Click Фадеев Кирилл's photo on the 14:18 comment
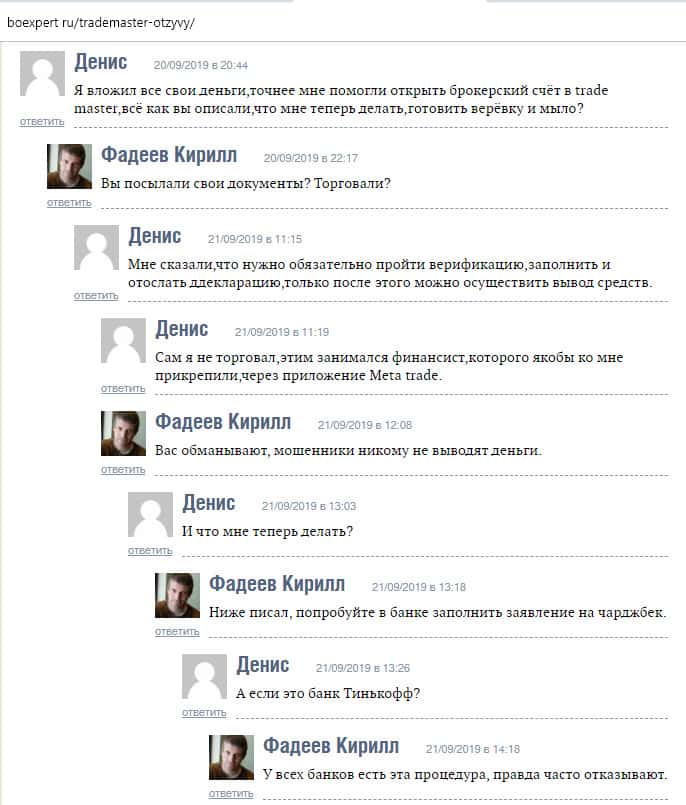This screenshot has height=805, width=686. (x=231, y=757)
